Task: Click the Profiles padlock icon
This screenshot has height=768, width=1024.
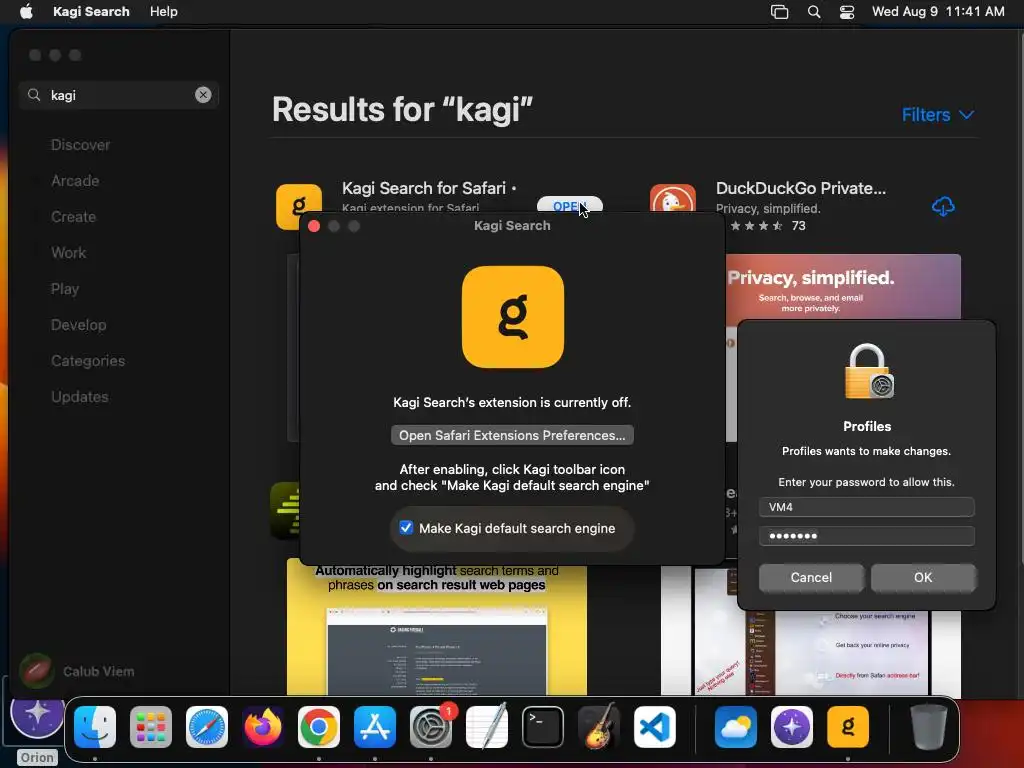Action: [868, 372]
